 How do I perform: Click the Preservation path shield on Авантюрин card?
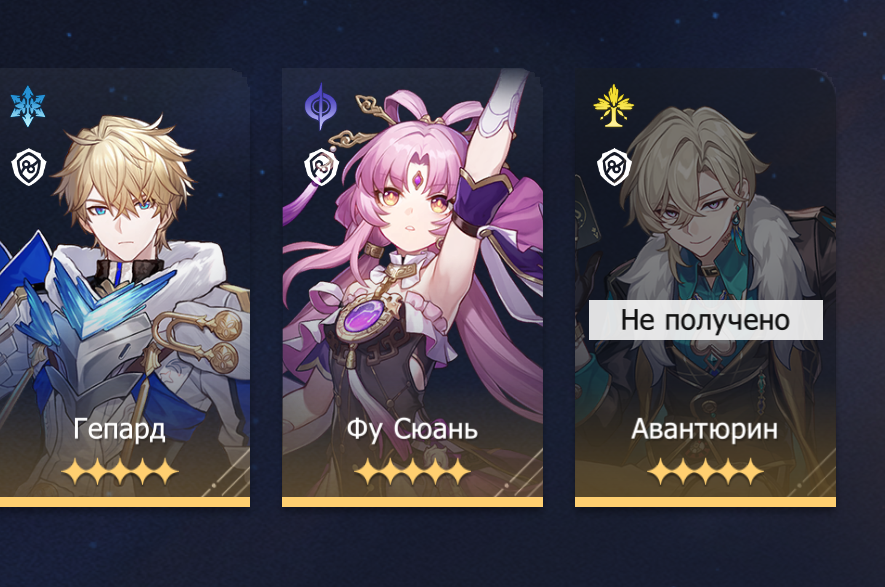(x=614, y=167)
